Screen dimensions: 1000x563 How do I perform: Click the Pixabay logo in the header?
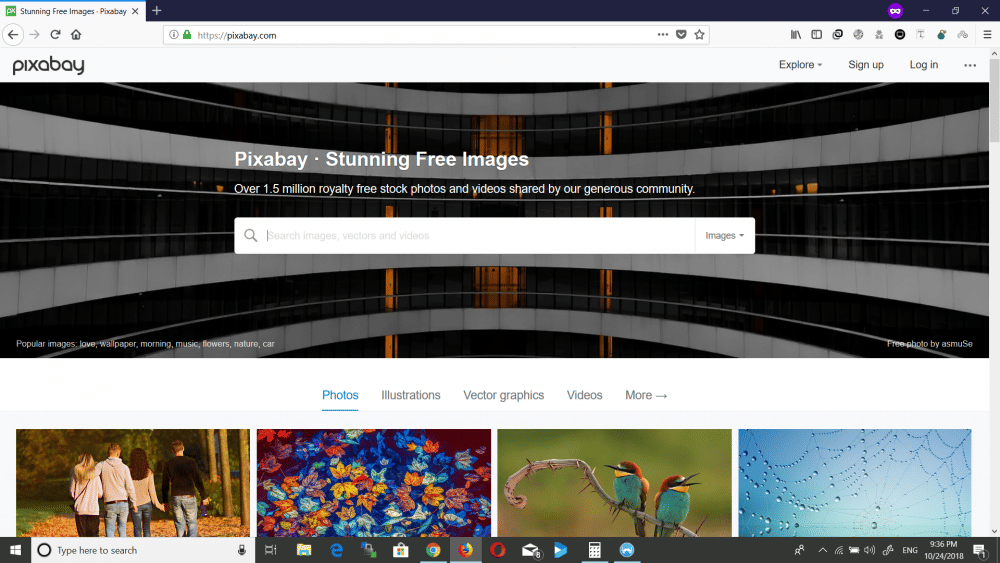click(x=48, y=65)
